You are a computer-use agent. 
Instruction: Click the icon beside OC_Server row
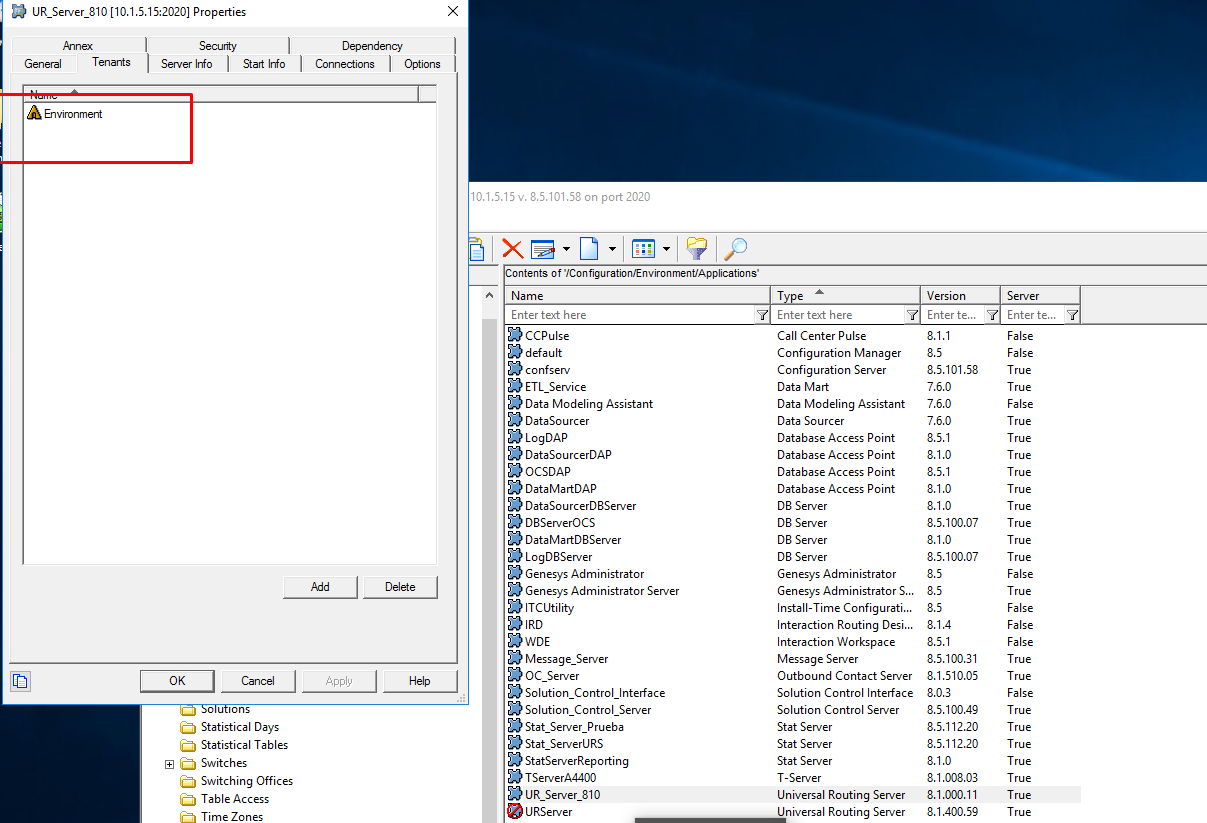click(x=515, y=676)
